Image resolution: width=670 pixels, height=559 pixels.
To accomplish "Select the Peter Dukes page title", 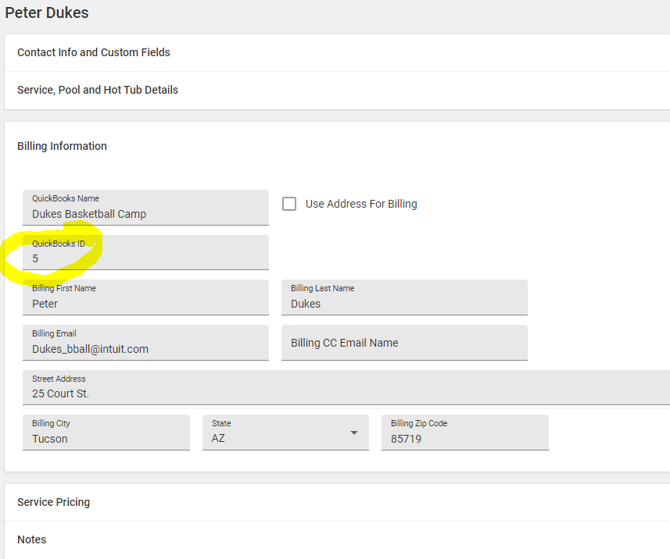I will [47, 13].
